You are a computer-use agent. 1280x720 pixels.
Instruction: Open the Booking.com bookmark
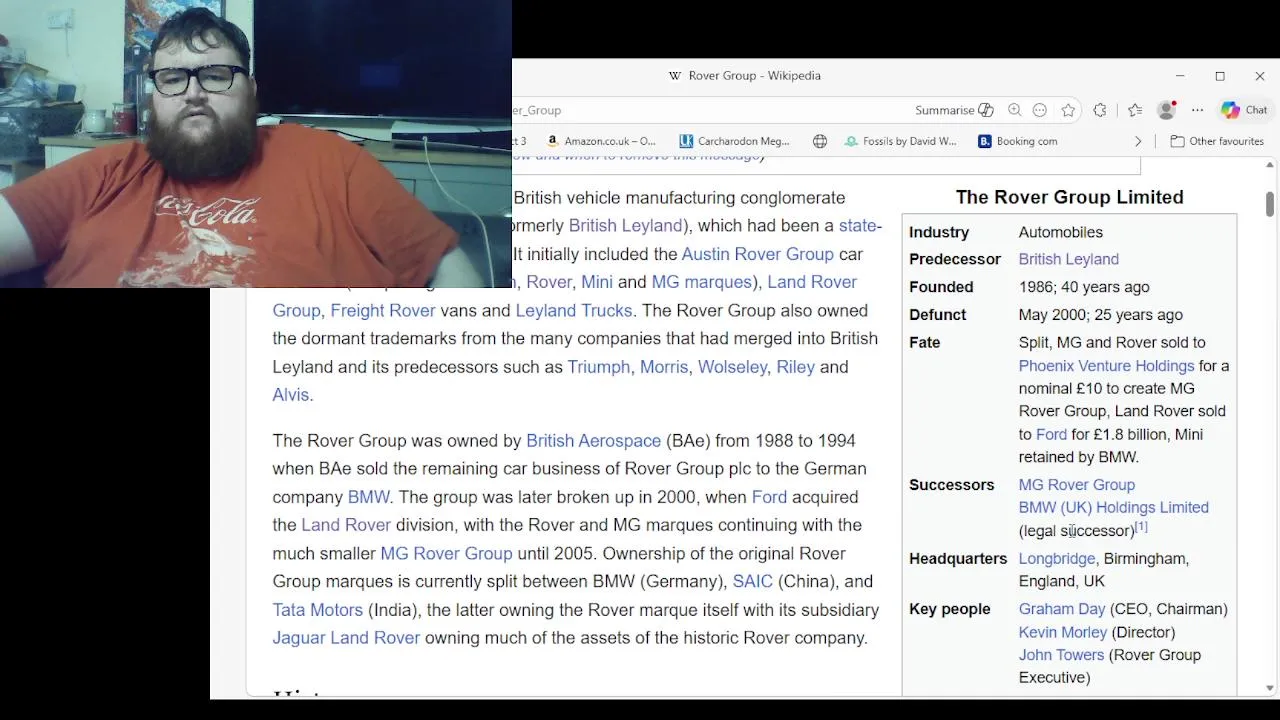(x=1017, y=141)
